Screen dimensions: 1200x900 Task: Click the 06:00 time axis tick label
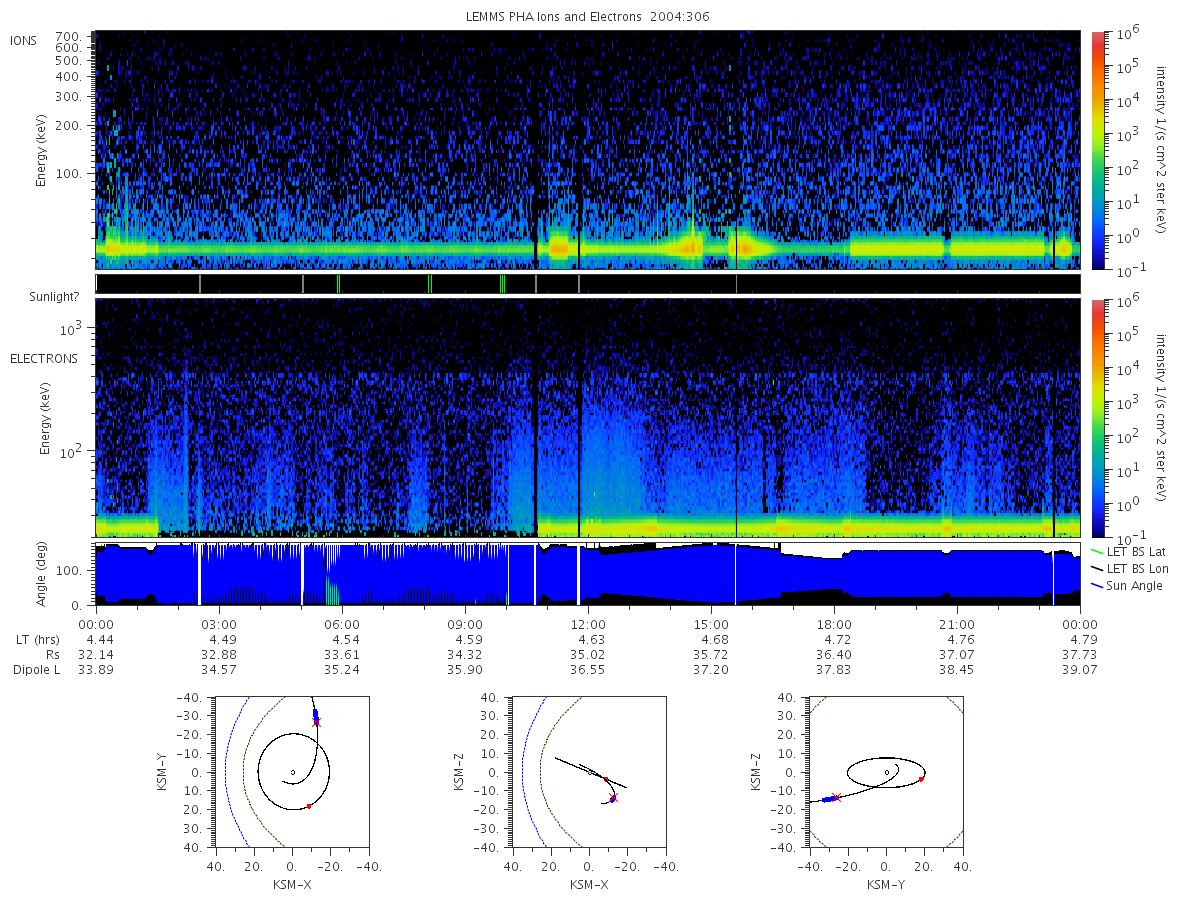coord(341,624)
